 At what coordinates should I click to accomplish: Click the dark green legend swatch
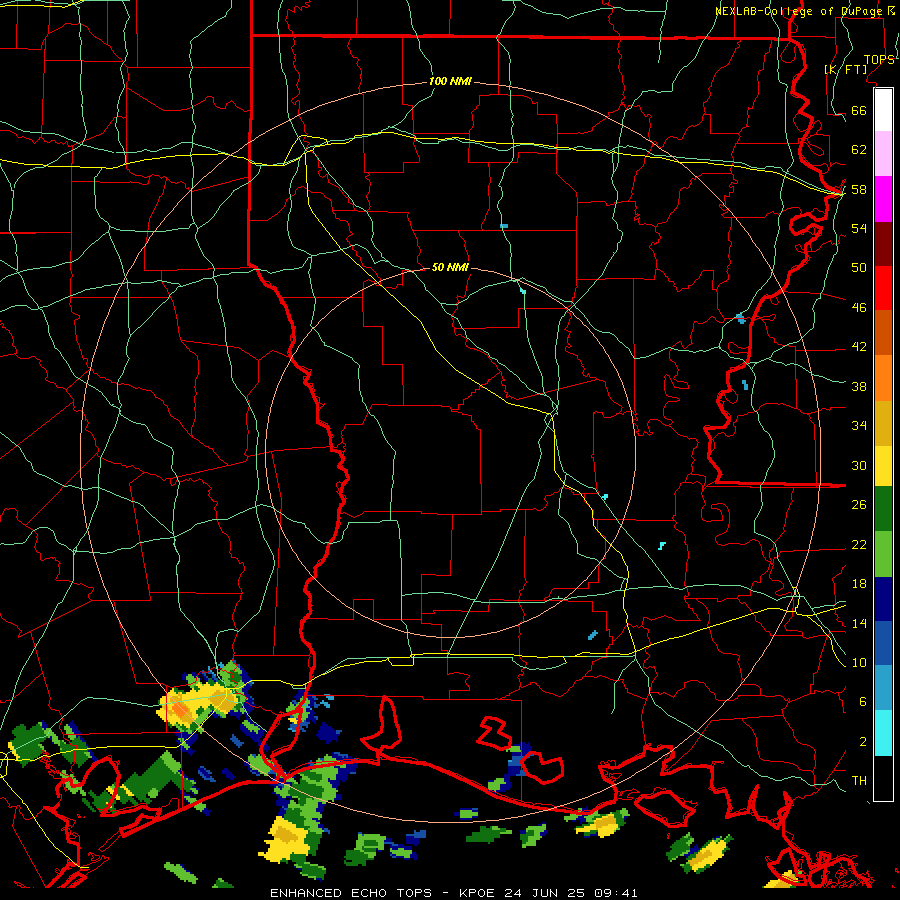(883, 509)
